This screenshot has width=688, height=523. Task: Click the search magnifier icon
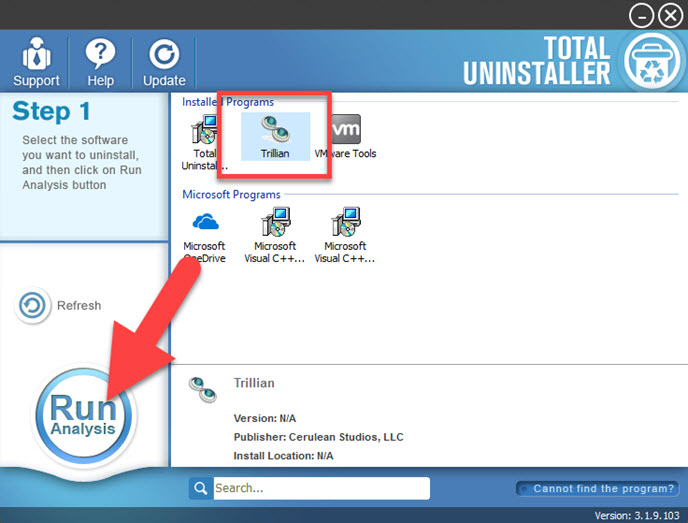[x=201, y=488]
